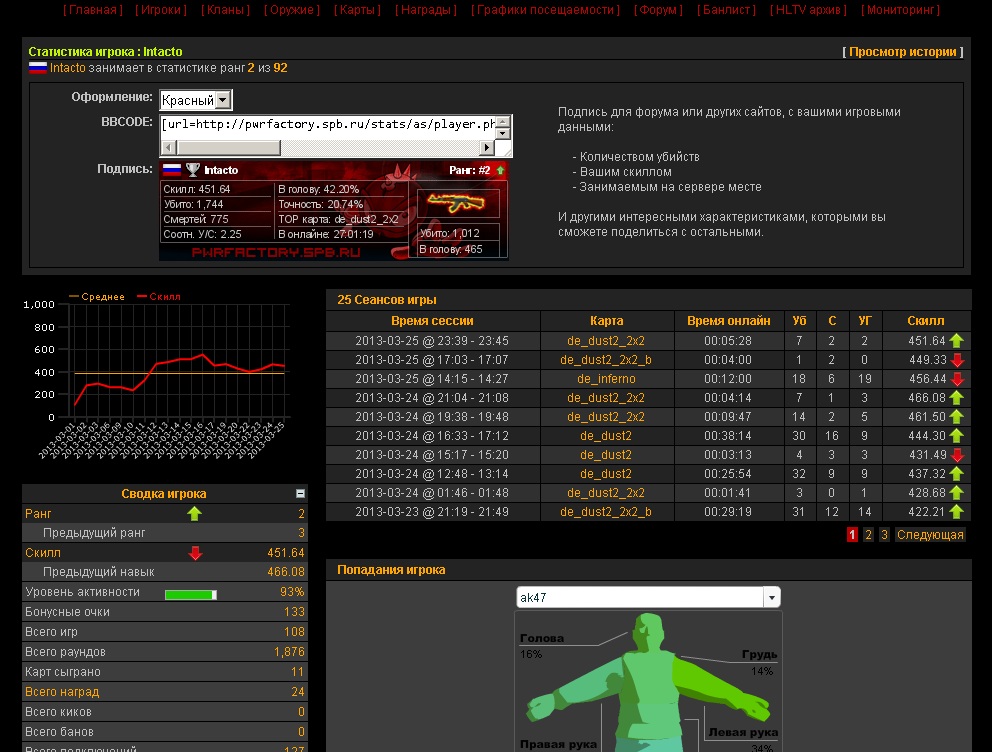The height and width of the screenshot is (752, 992).
Task: Click the green arrow next to skill 466.08
Action: (957, 398)
